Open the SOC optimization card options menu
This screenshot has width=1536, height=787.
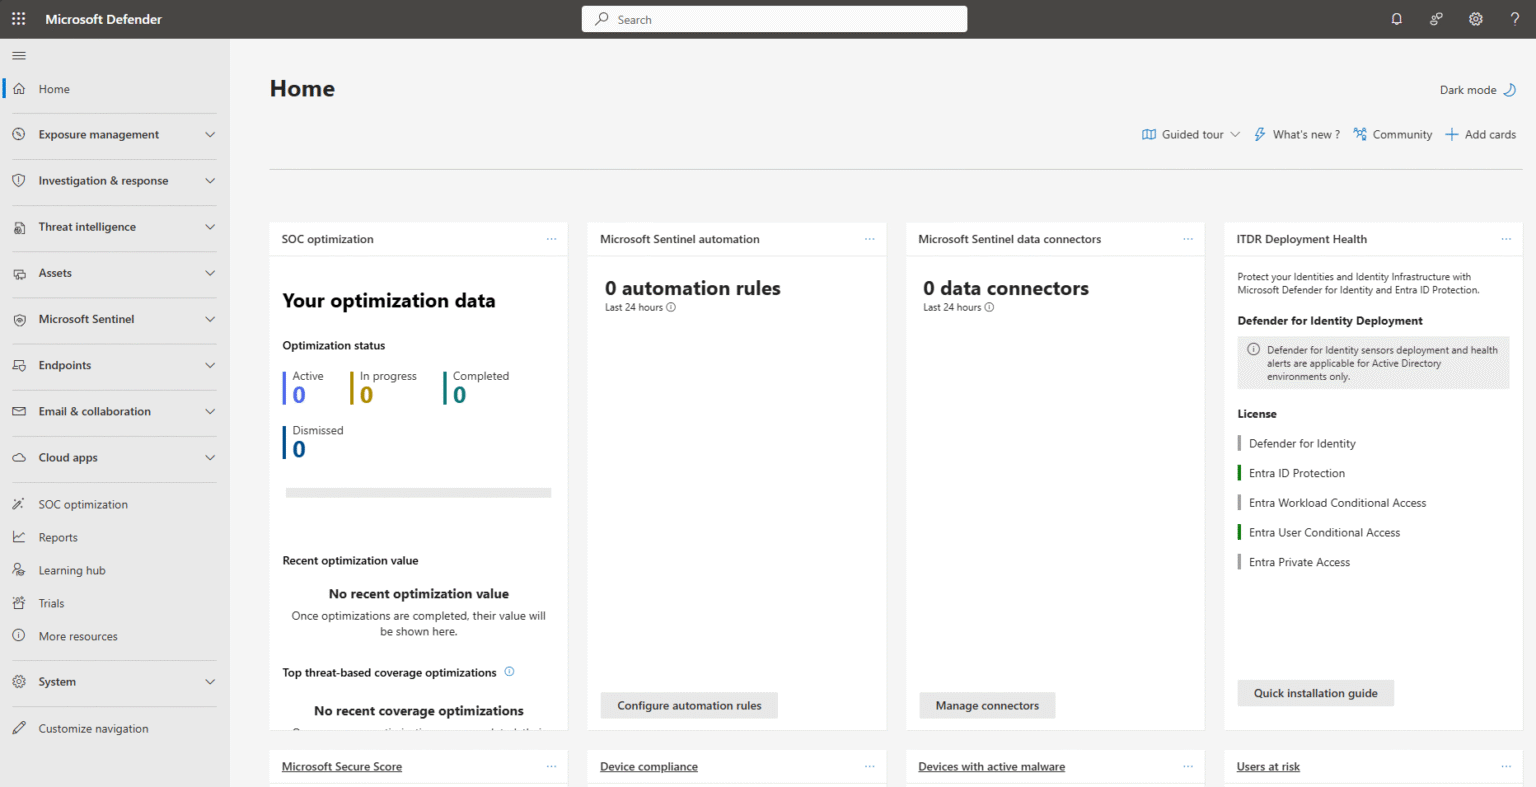click(x=551, y=239)
